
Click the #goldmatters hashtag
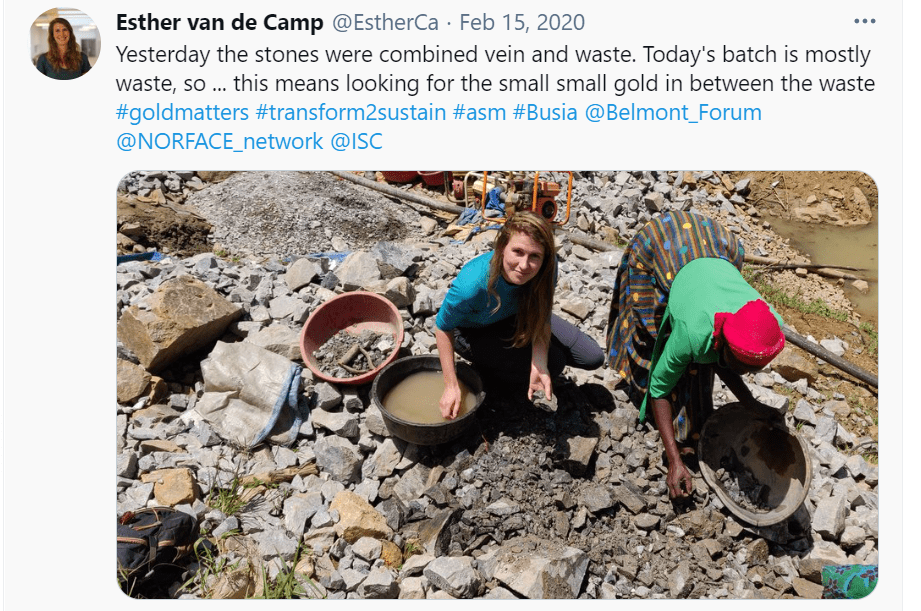[x=183, y=112]
